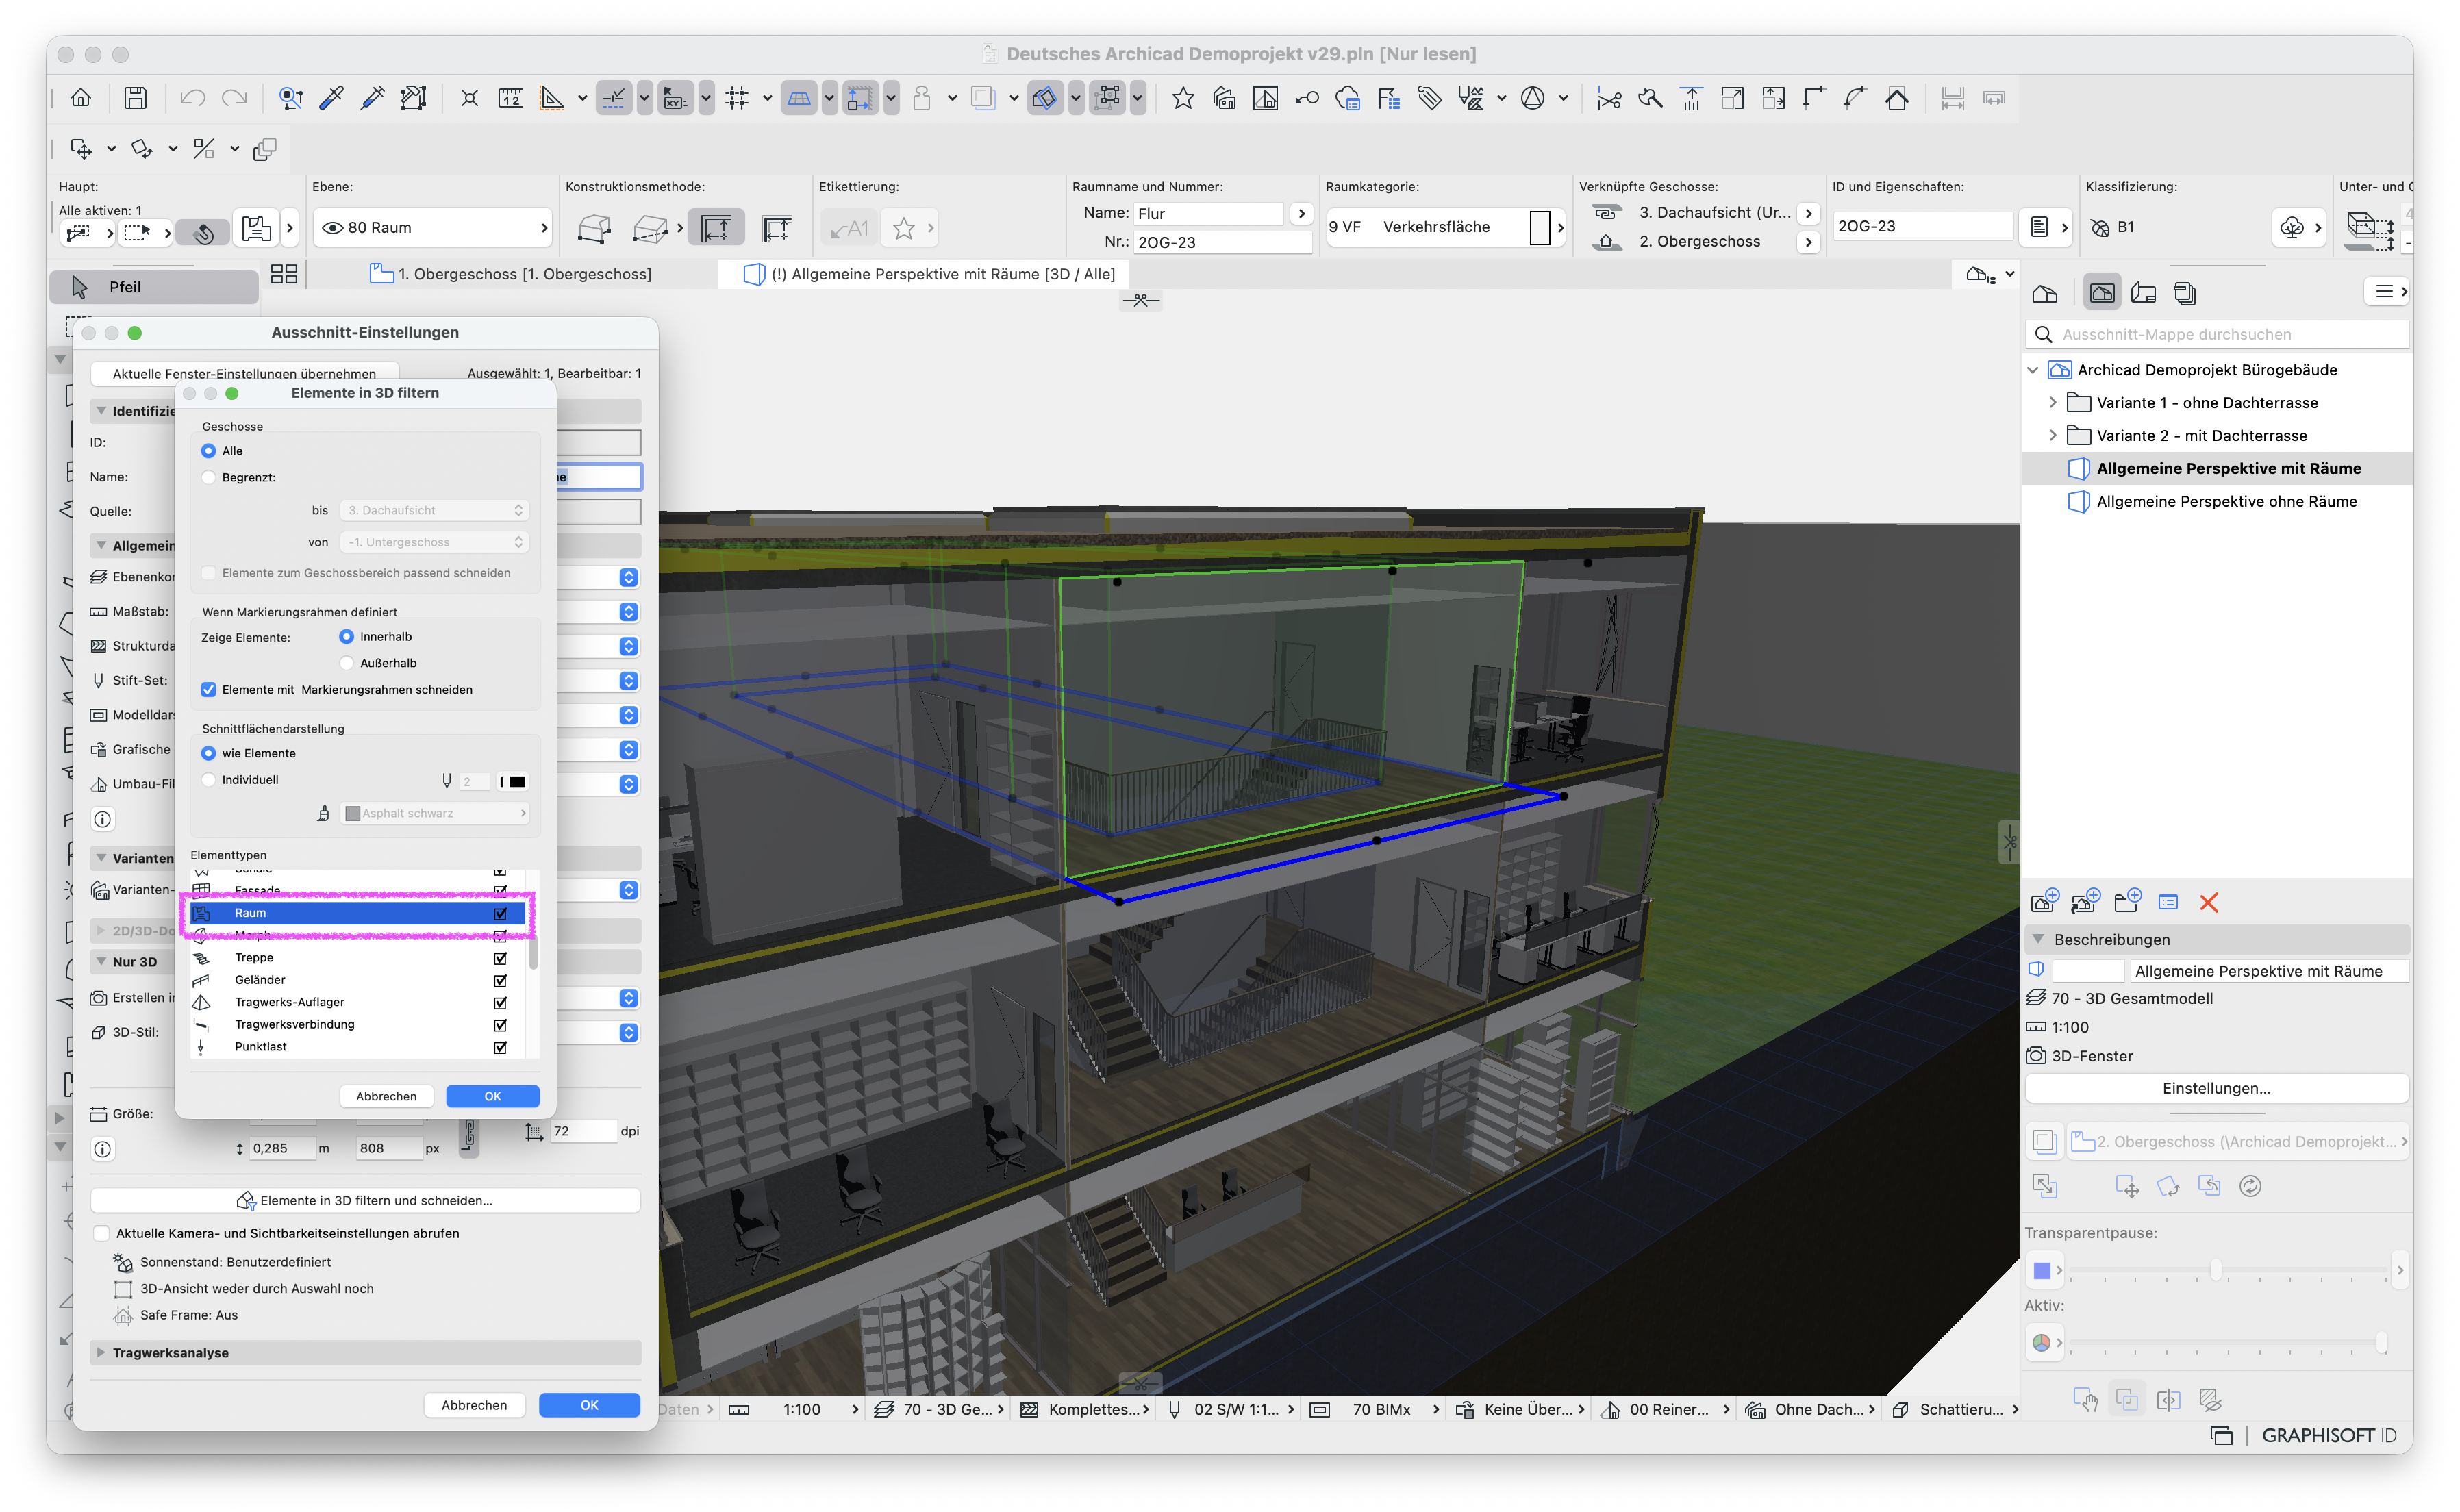Click save current view icon in navigator
This screenshot has width=2460, height=1512.
coord(2044,901)
